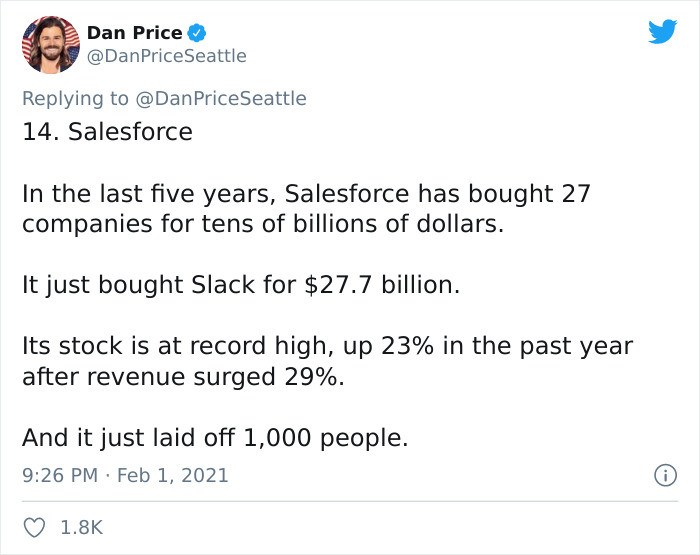Click the sentence about stock at record high
This screenshot has height=555, width=700.
[x=327, y=347]
